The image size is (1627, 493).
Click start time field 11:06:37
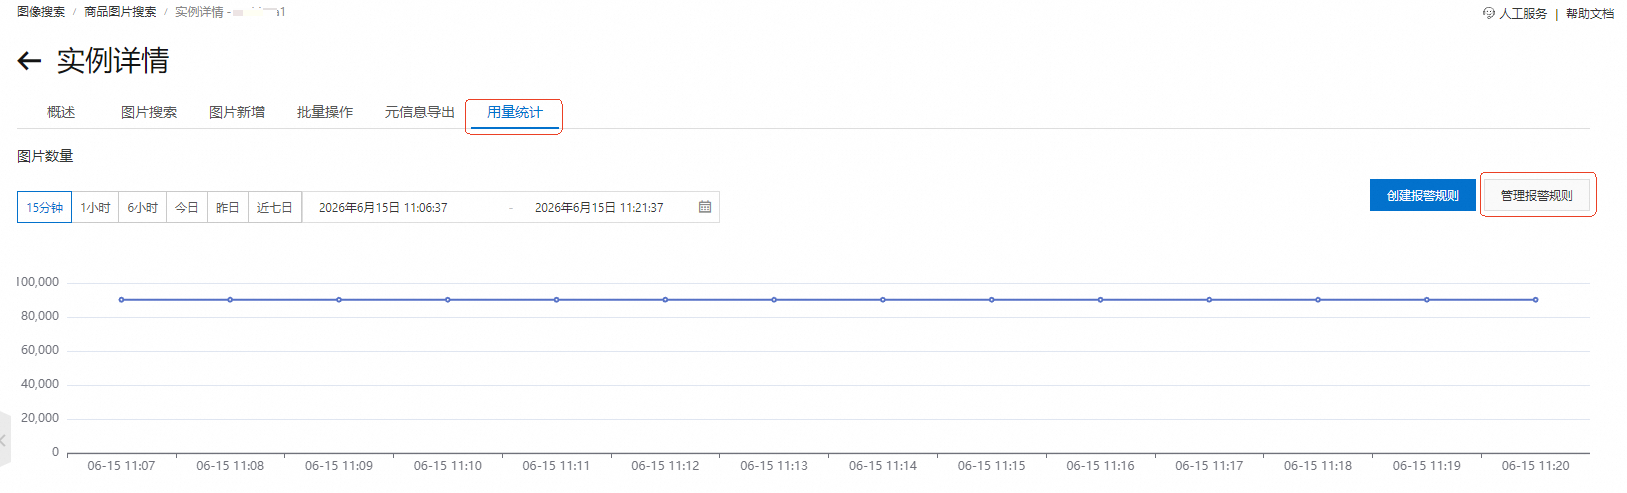coord(383,207)
